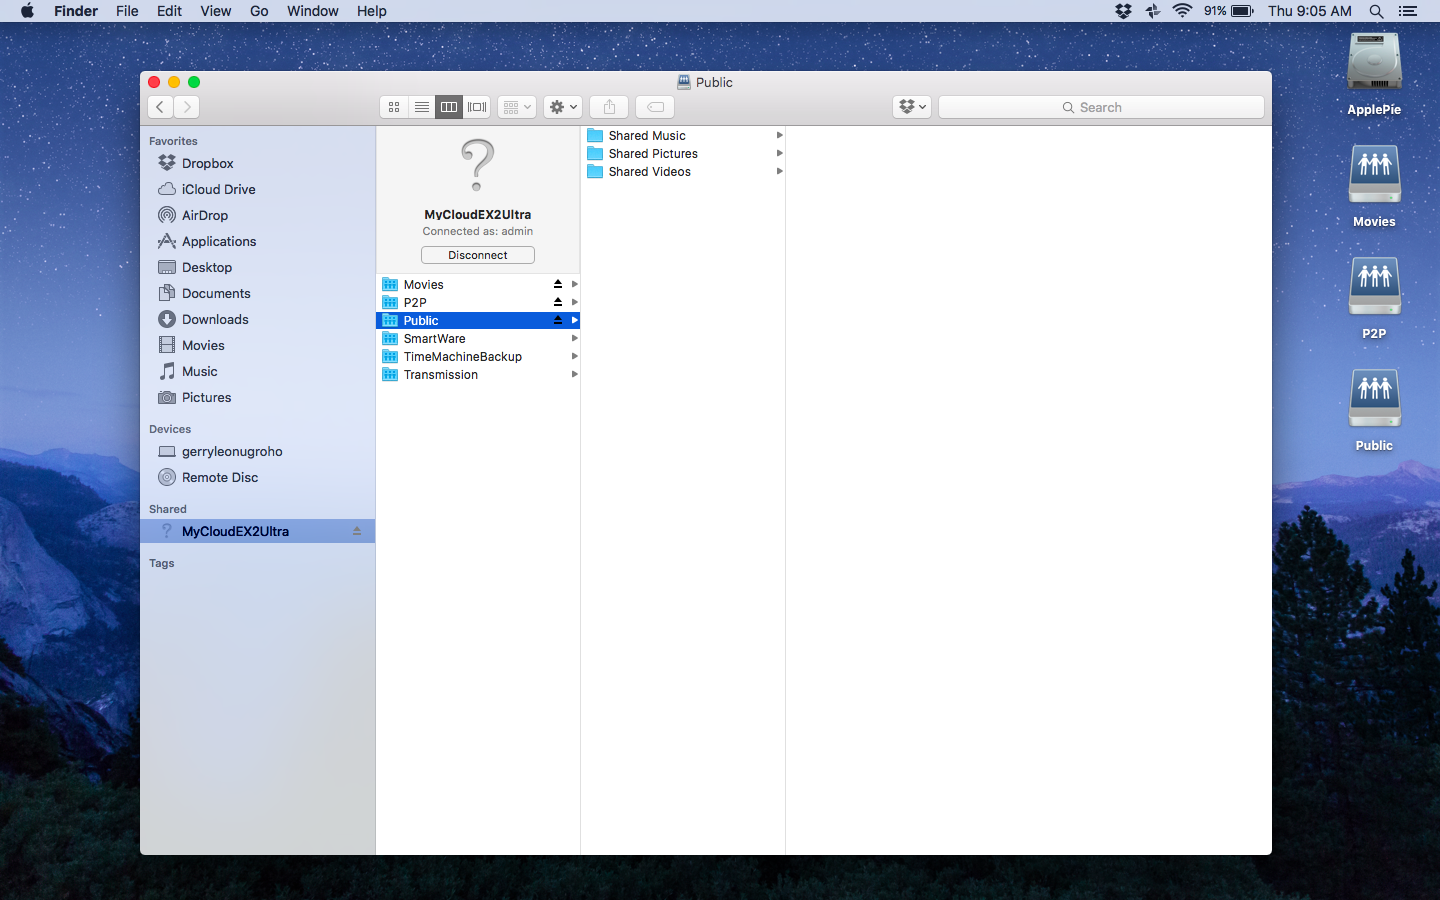The height and width of the screenshot is (900, 1440).
Task: Eject the Movies share
Action: click(x=558, y=284)
